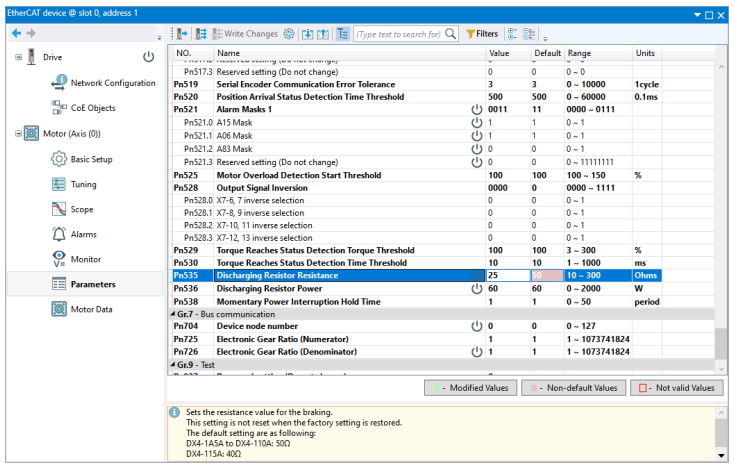735x466 pixels.
Task: Select the Drive node
Action: 52,57
